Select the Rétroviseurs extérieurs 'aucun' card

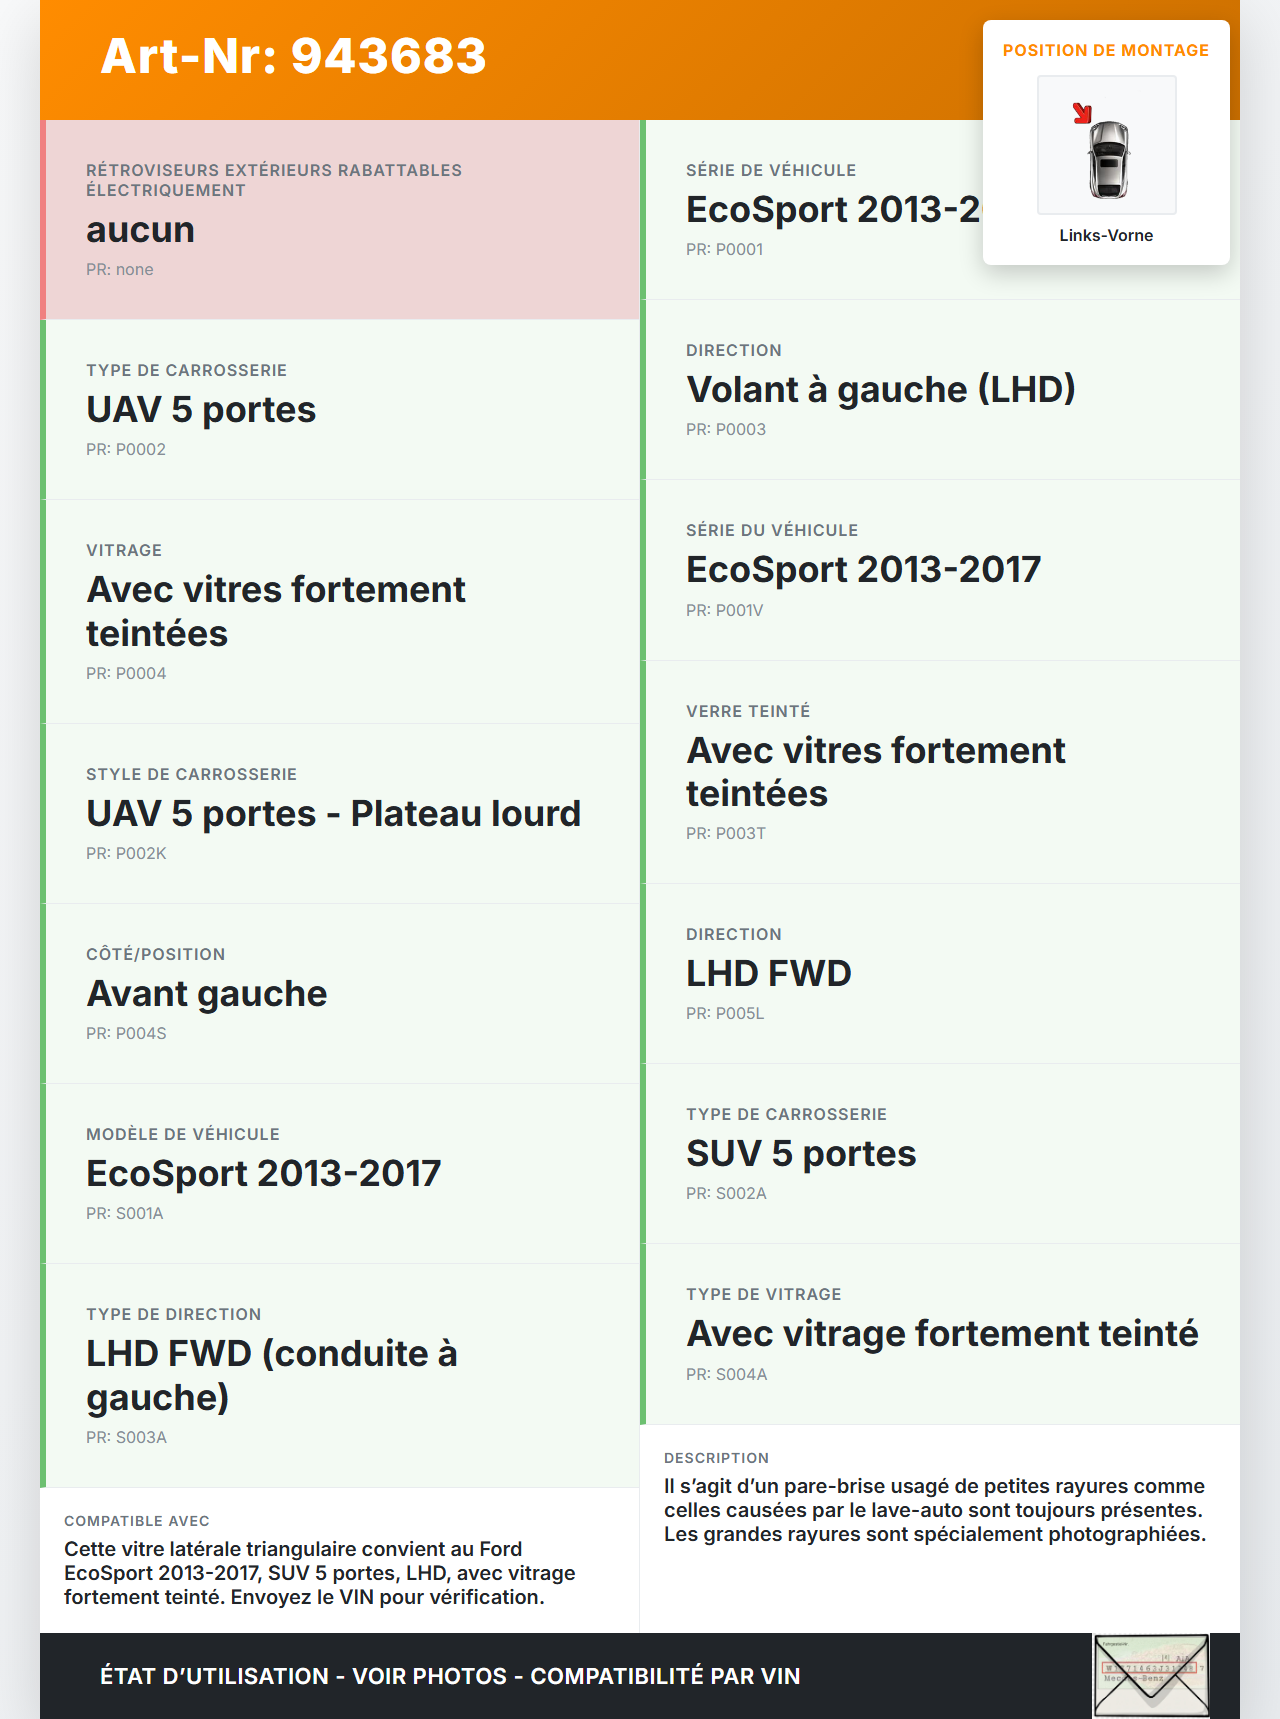pos(342,220)
